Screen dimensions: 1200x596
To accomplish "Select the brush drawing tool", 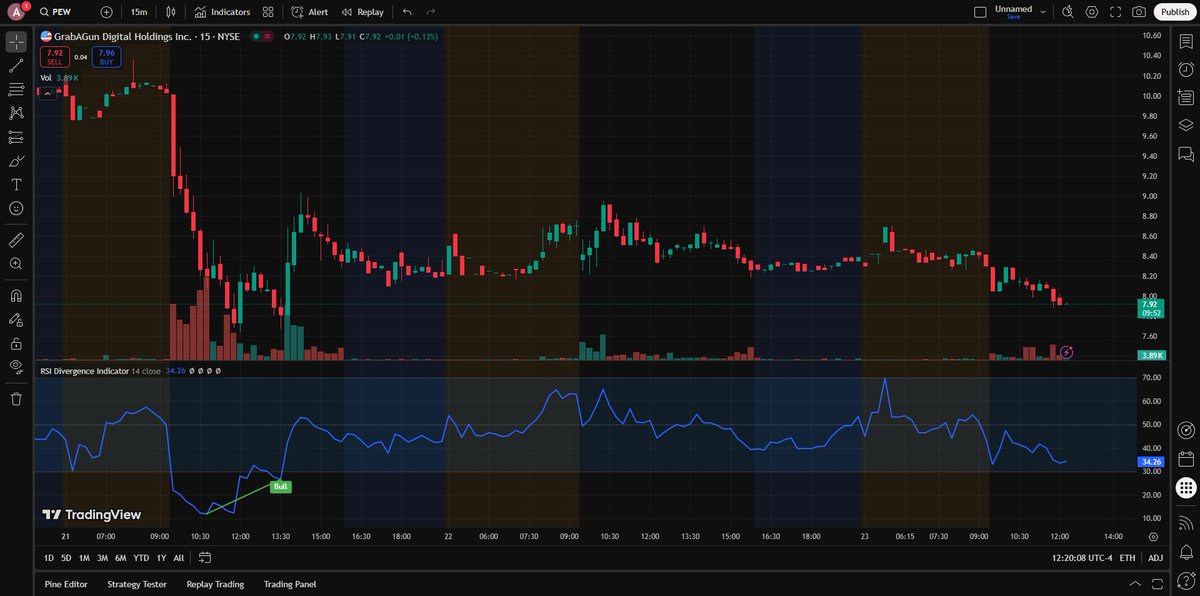I will tap(16, 161).
